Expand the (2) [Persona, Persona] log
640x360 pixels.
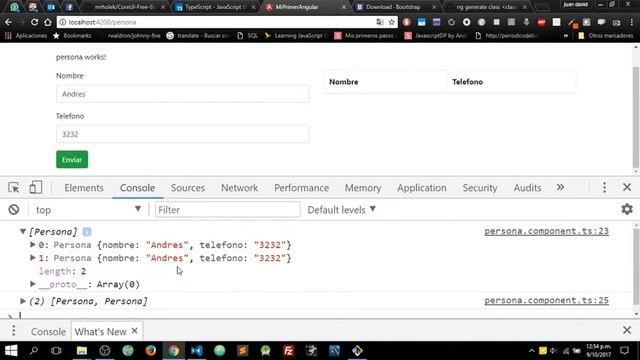23,301
